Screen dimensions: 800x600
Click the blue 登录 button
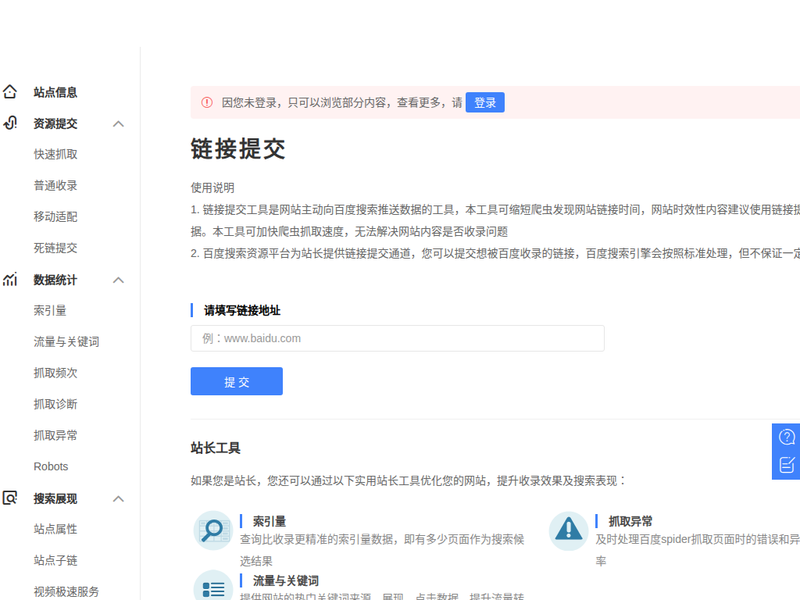[x=485, y=103]
